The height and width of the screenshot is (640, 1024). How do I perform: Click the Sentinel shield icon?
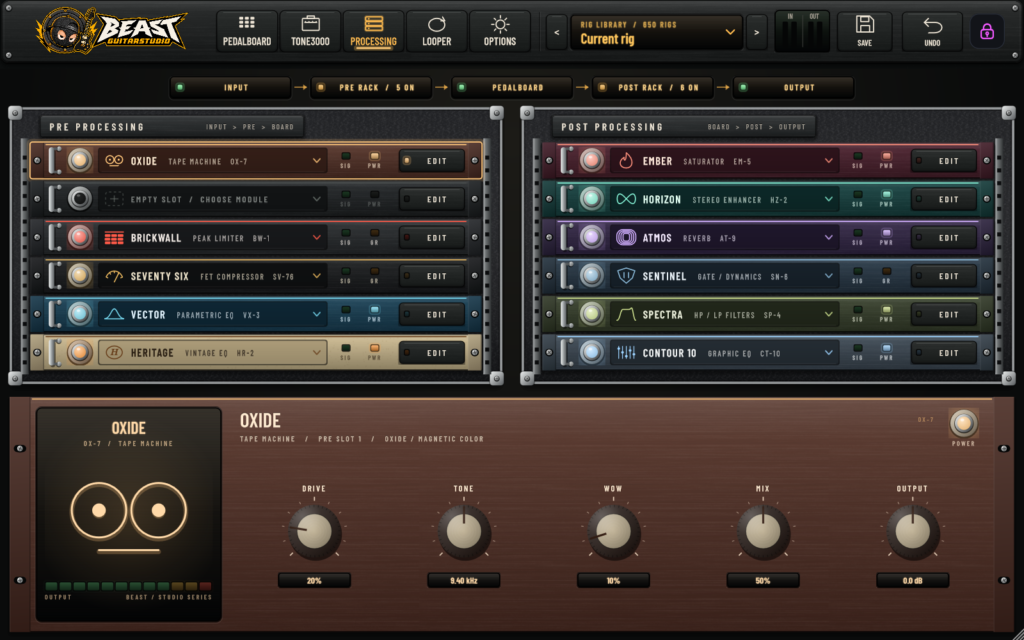(626, 276)
